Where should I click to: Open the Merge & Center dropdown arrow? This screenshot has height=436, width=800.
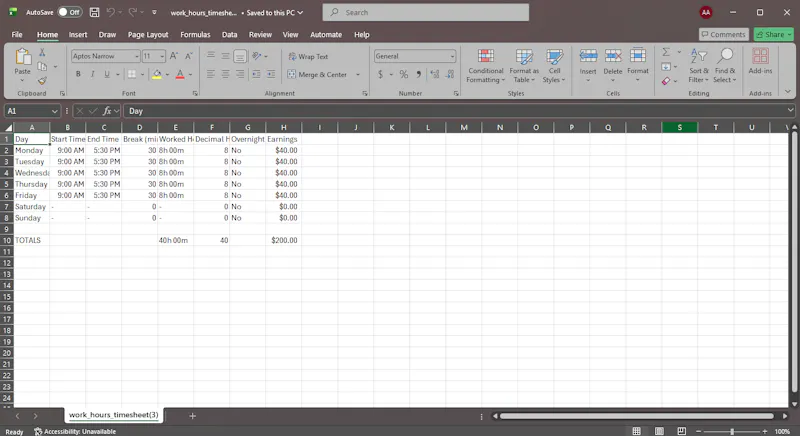[x=358, y=74]
